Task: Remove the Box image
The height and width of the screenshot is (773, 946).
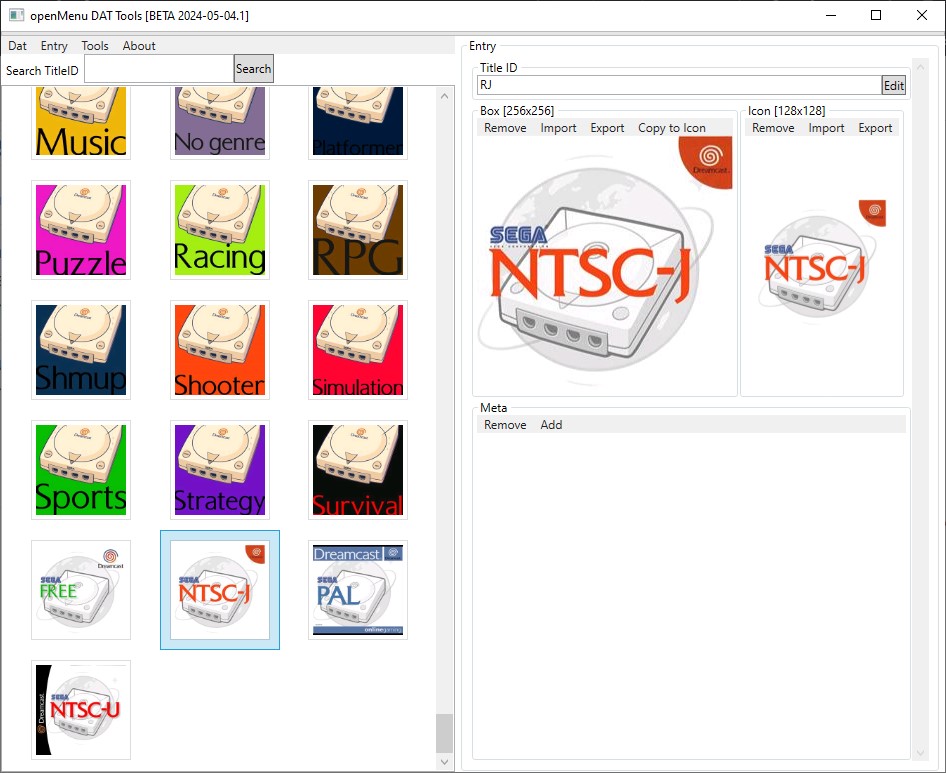Action: [505, 128]
